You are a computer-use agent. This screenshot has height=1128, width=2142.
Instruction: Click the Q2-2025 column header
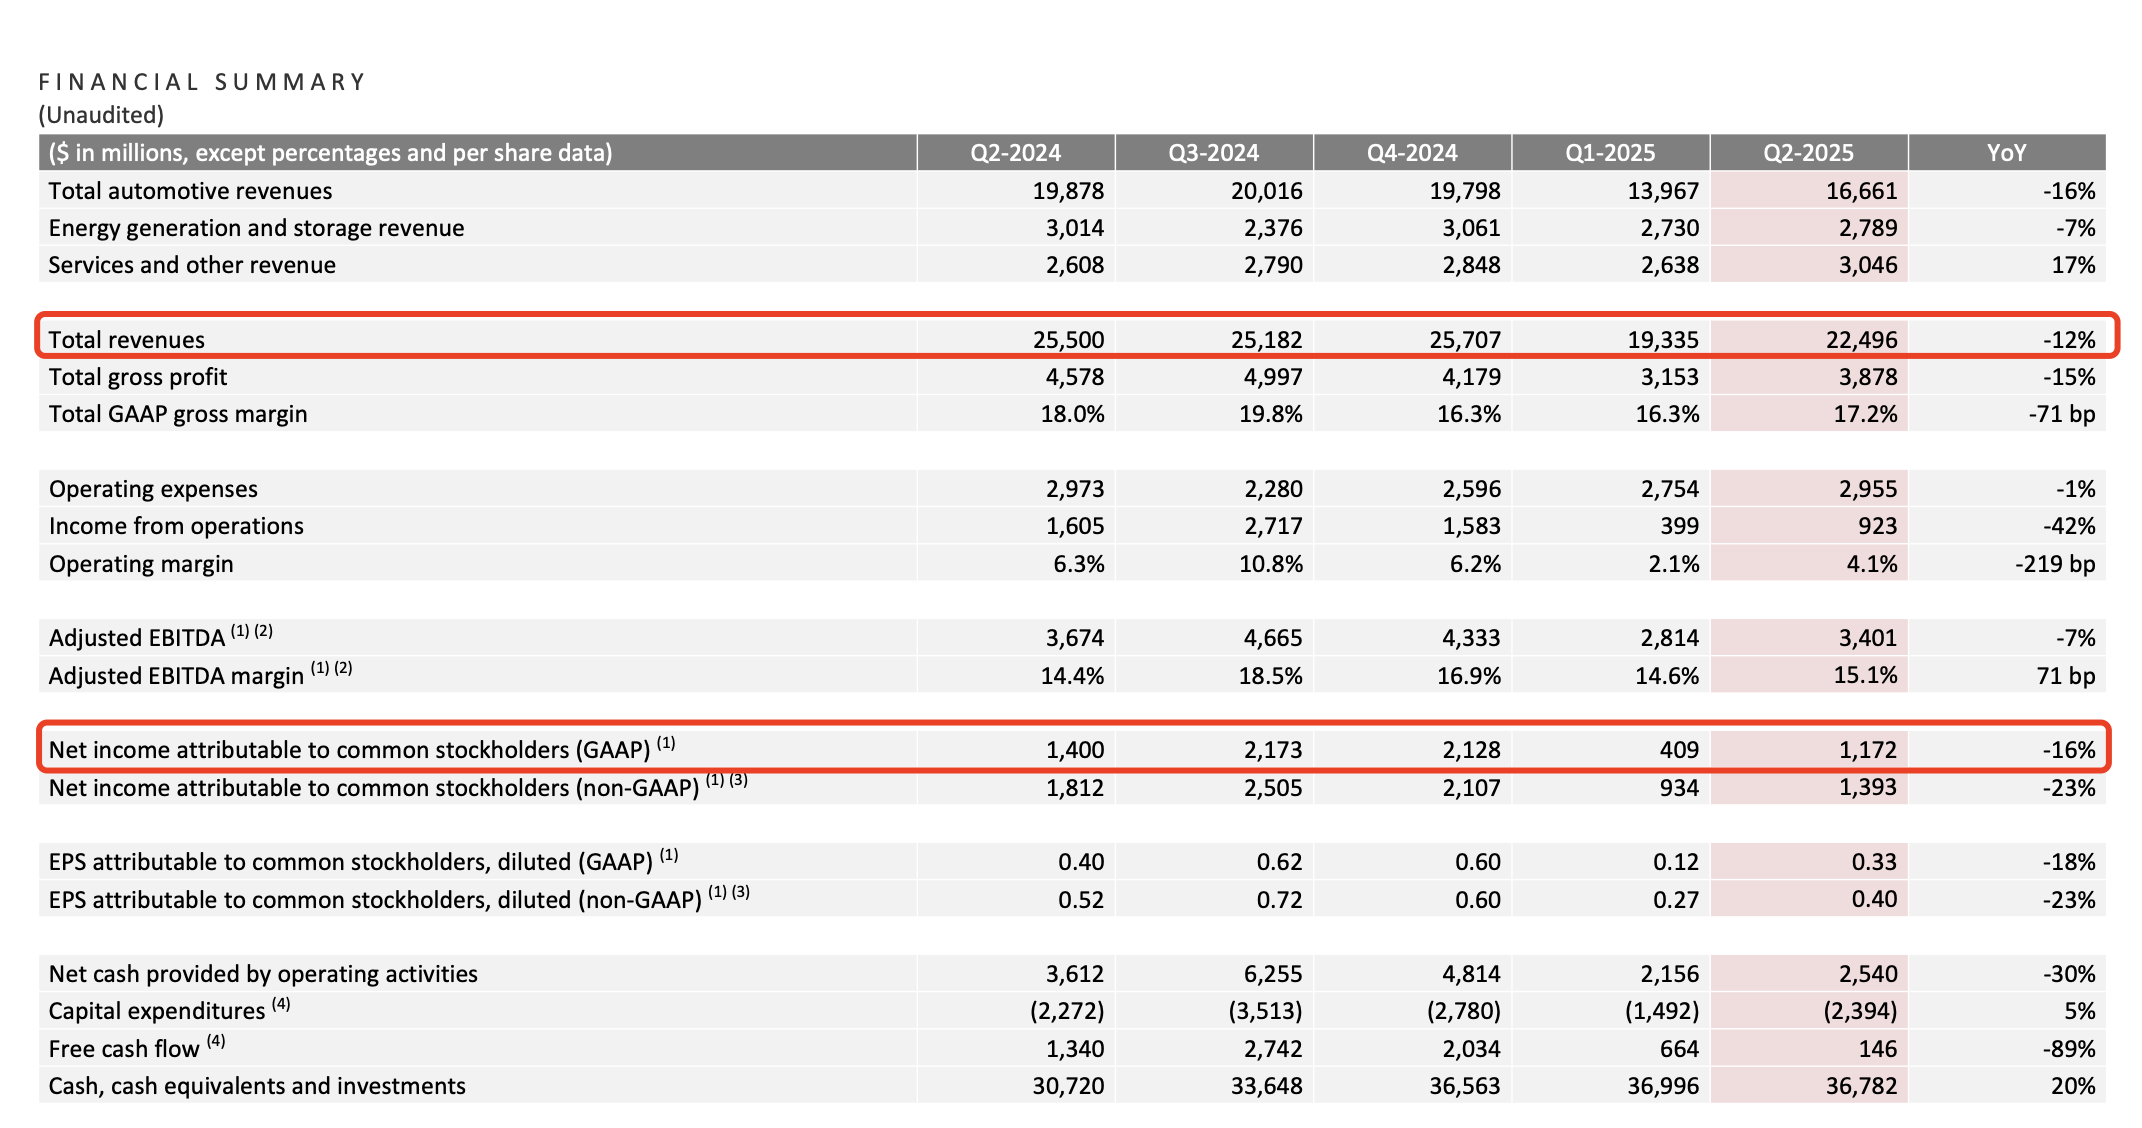(1808, 153)
